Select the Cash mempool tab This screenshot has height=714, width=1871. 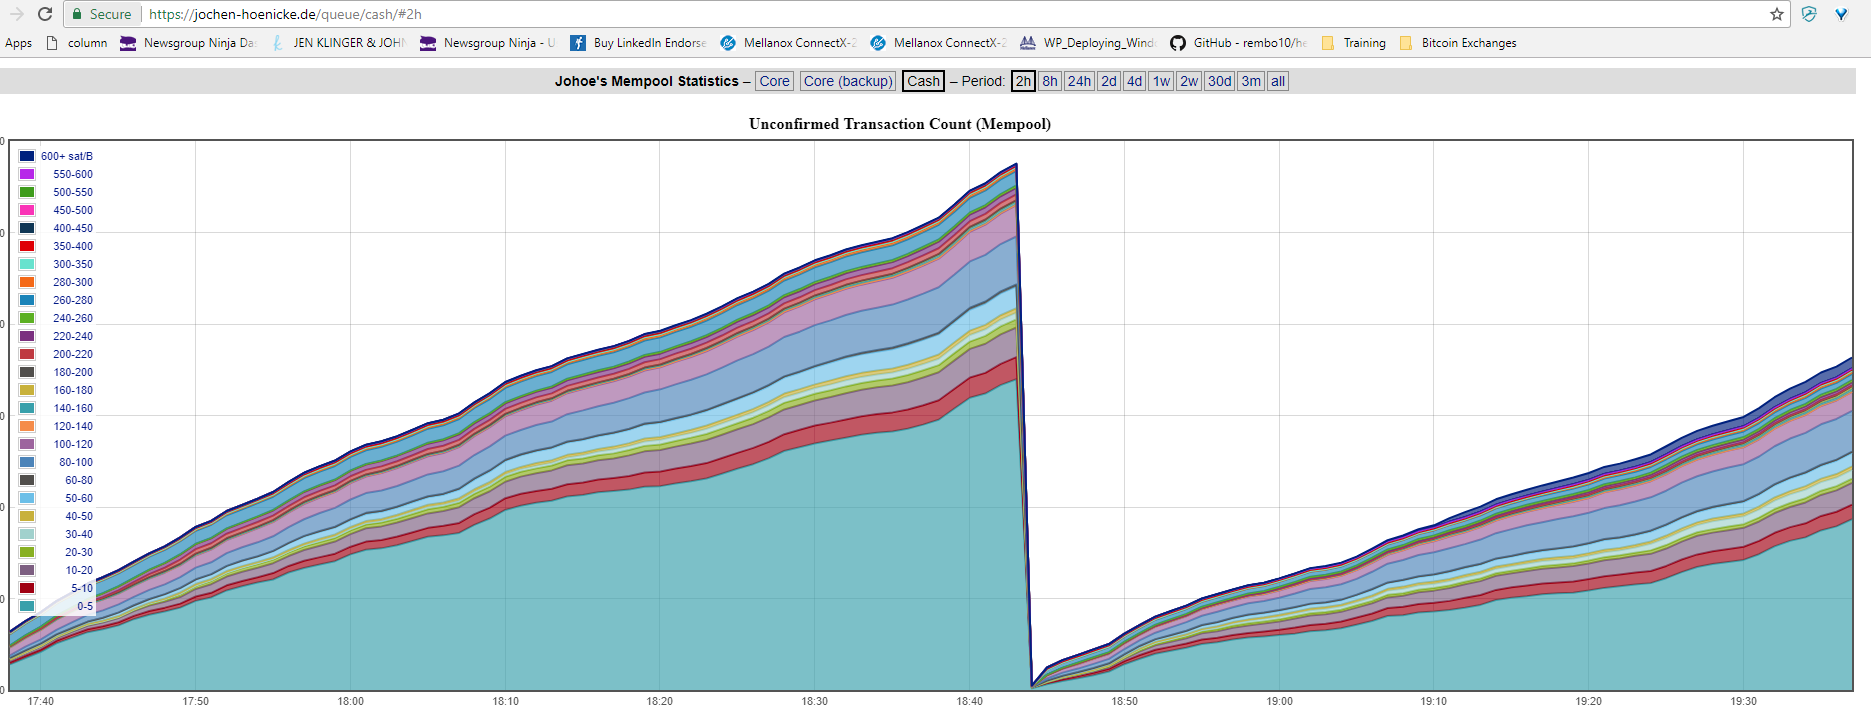coord(923,81)
